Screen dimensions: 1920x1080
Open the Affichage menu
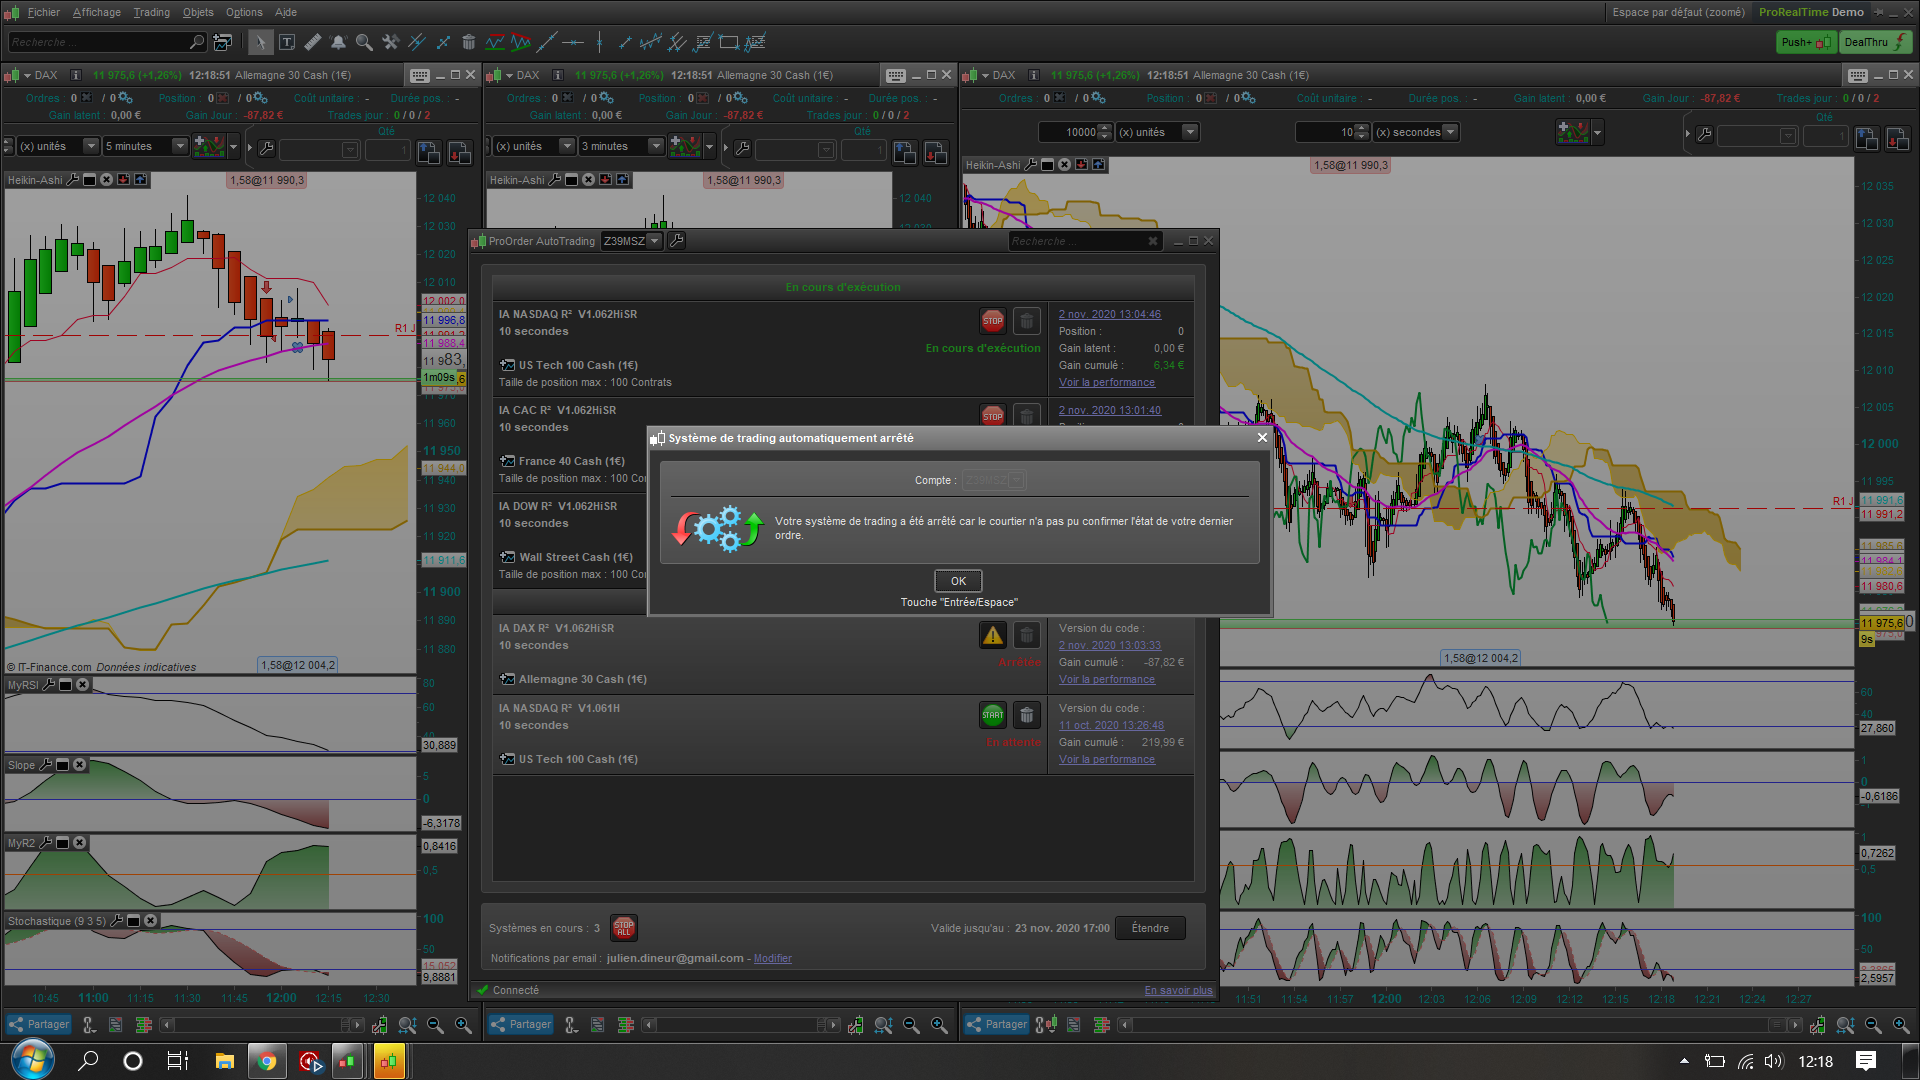point(96,12)
